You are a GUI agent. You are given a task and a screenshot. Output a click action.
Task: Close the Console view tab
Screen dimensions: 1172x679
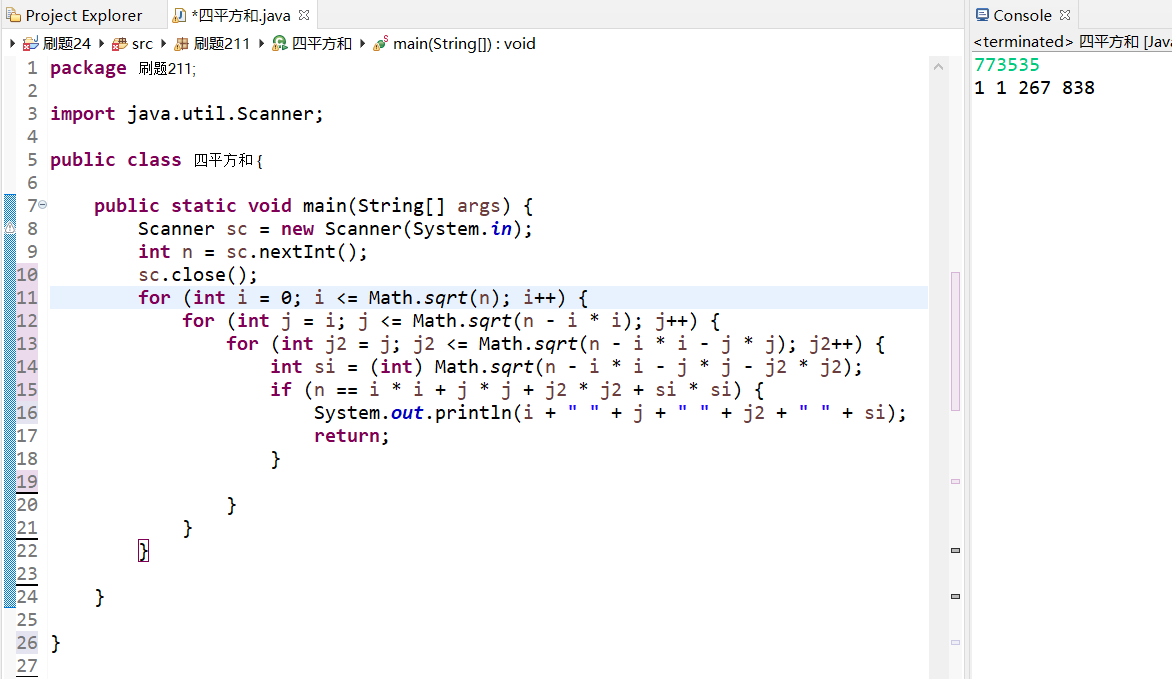1065,15
